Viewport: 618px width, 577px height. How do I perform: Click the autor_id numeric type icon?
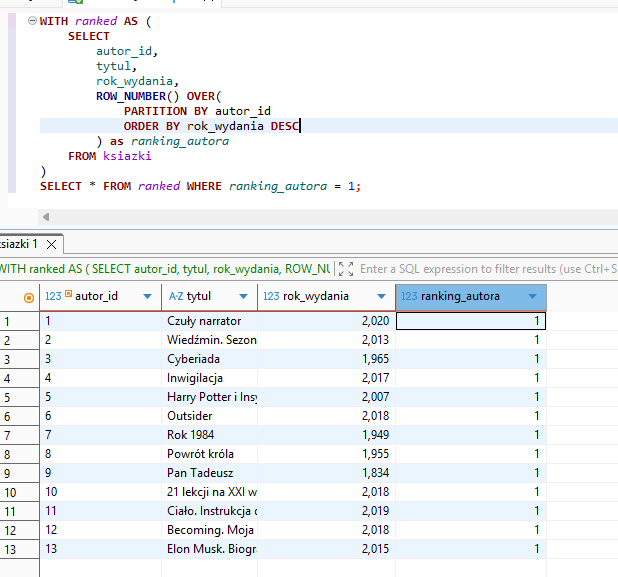click(x=53, y=297)
